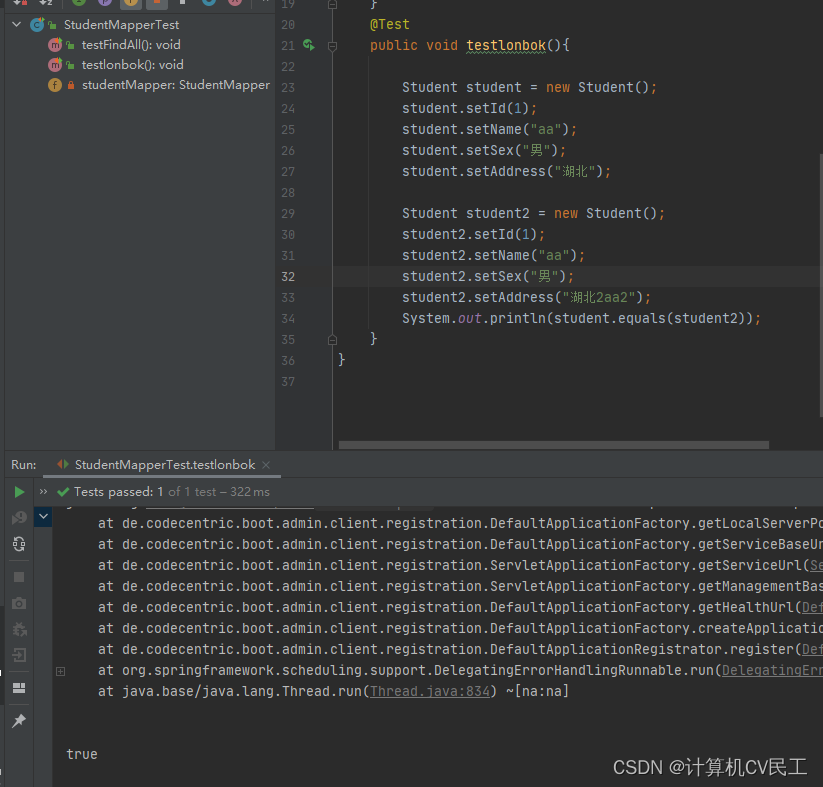
Task: Collapse the StudentMapperTest tree node
Action: point(17,24)
